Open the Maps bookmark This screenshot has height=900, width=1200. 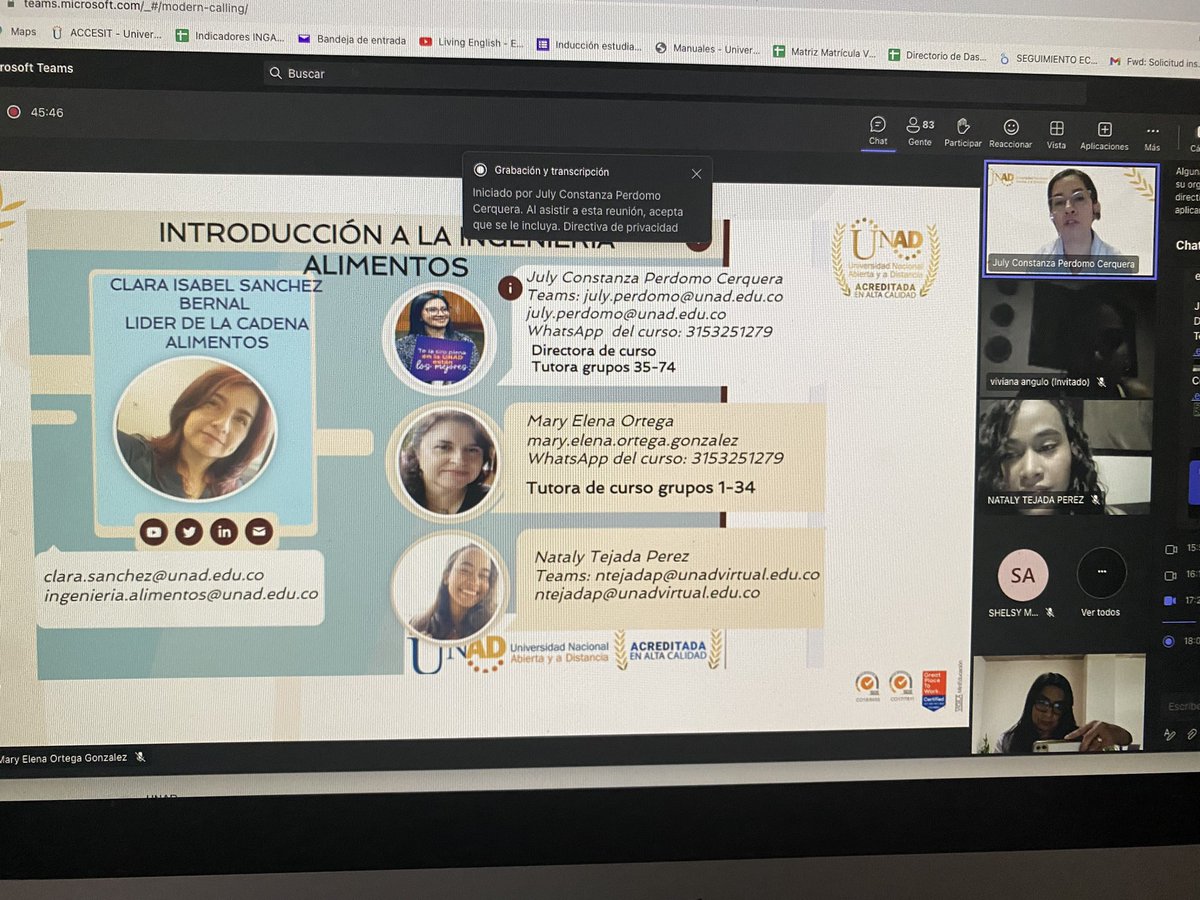[x=18, y=32]
